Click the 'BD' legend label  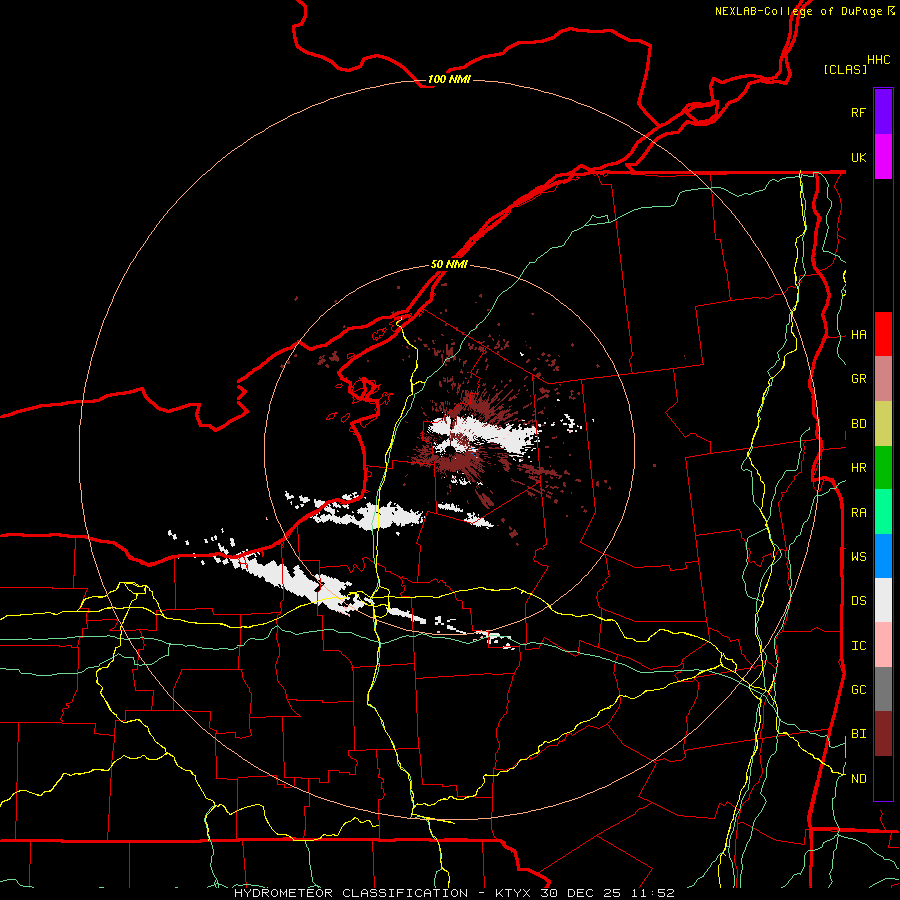point(858,424)
